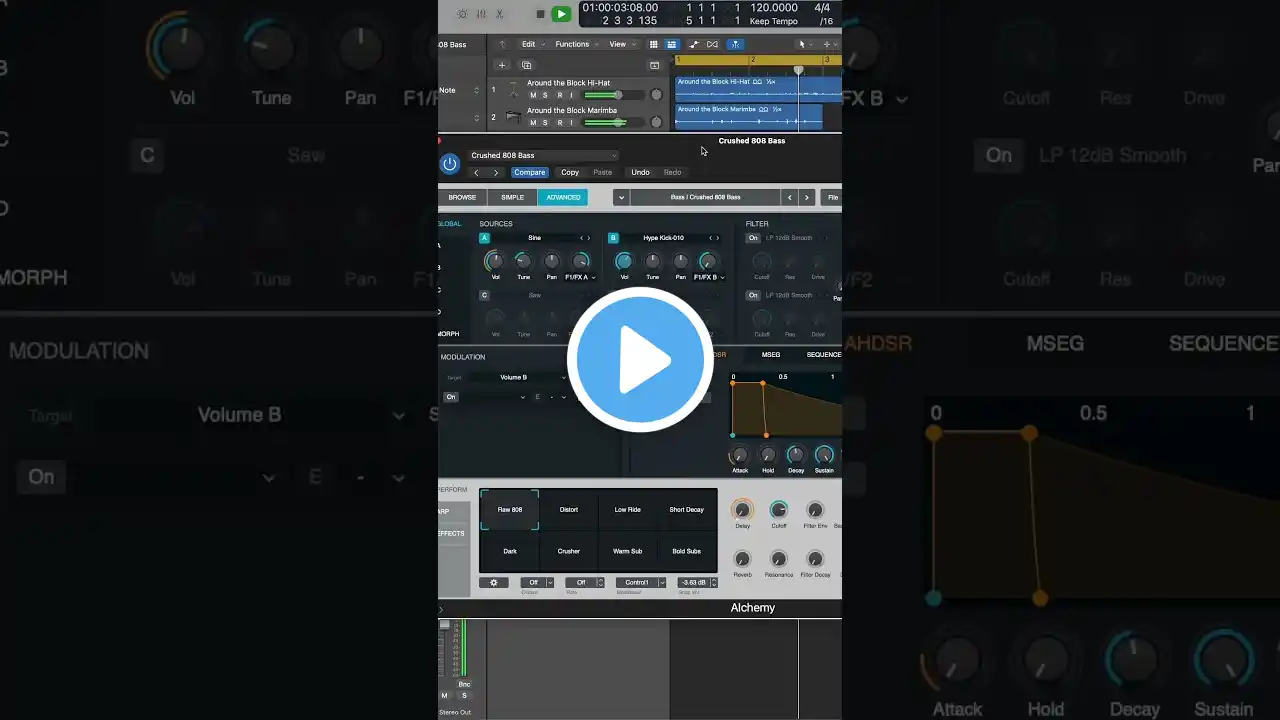Toggle source A button
The height and width of the screenshot is (720, 1280).
coord(485,238)
